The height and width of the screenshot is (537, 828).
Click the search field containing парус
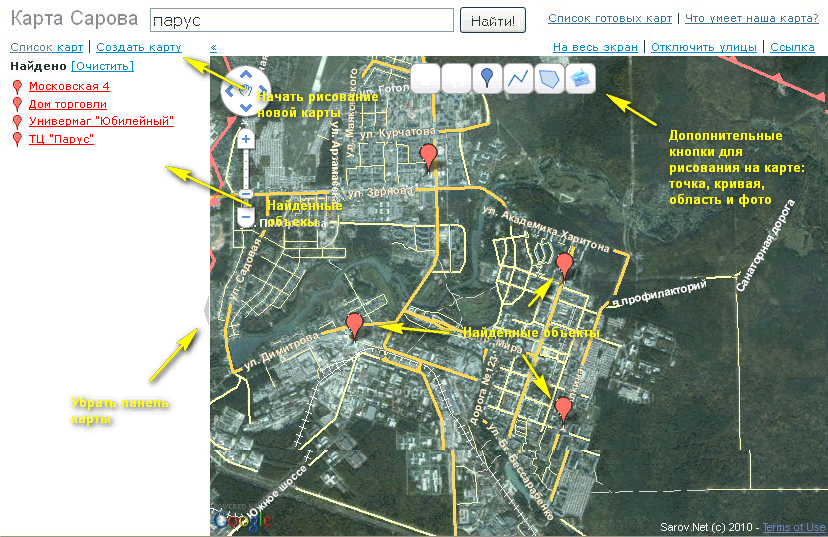pyautogui.click(x=301, y=20)
